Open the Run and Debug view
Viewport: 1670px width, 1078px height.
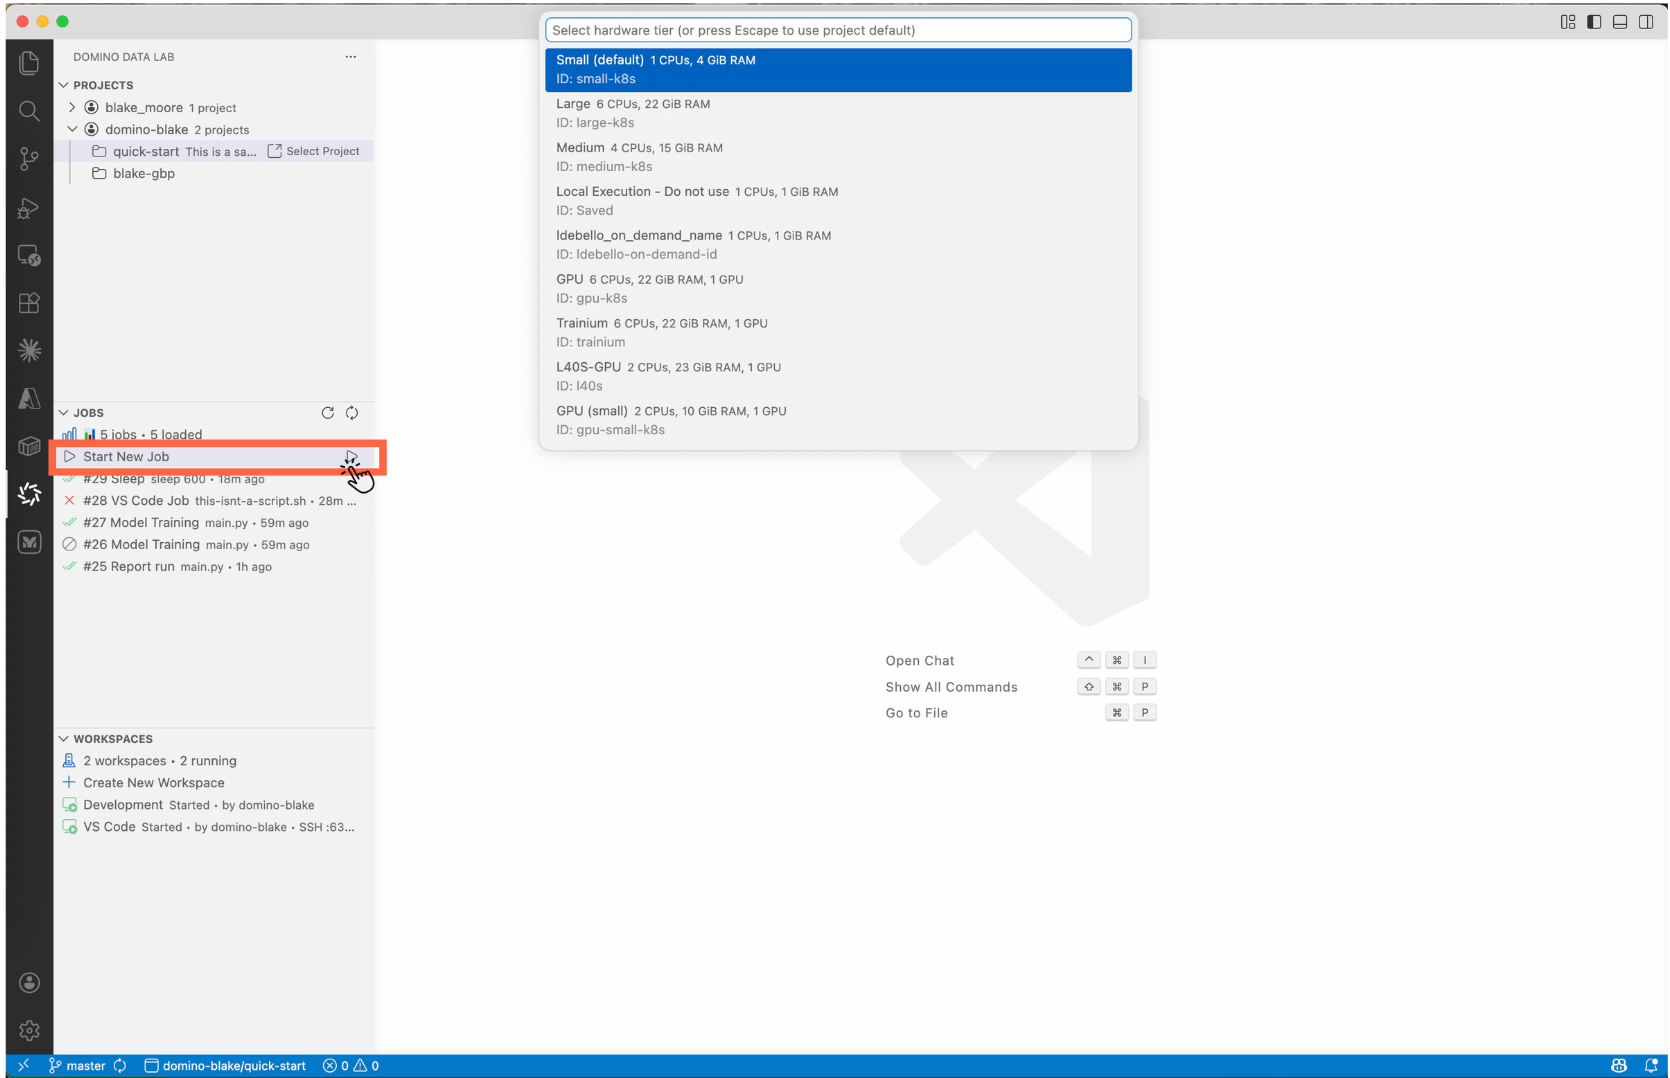pyautogui.click(x=29, y=208)
